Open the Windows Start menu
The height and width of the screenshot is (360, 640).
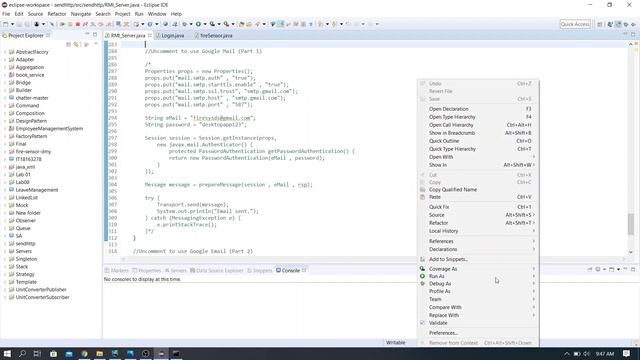(7, 353)
